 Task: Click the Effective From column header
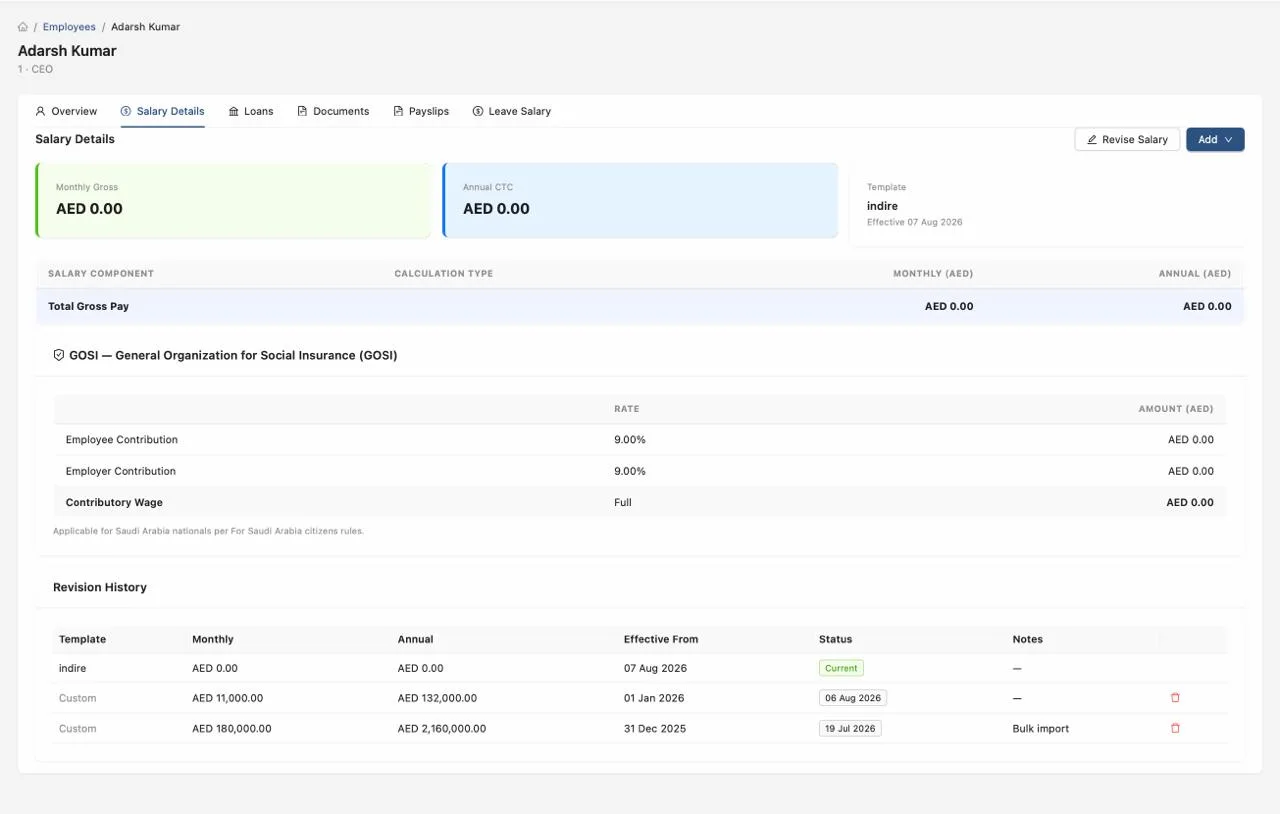click(x=661, y=639)
